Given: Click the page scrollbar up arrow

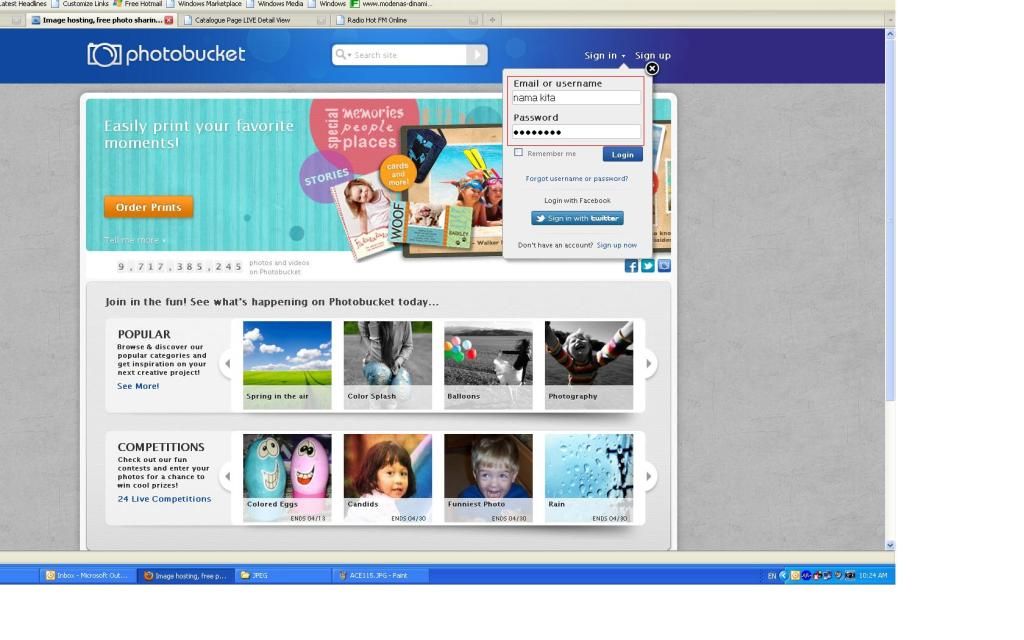Looking at the screenshot, I should (889, 34).
